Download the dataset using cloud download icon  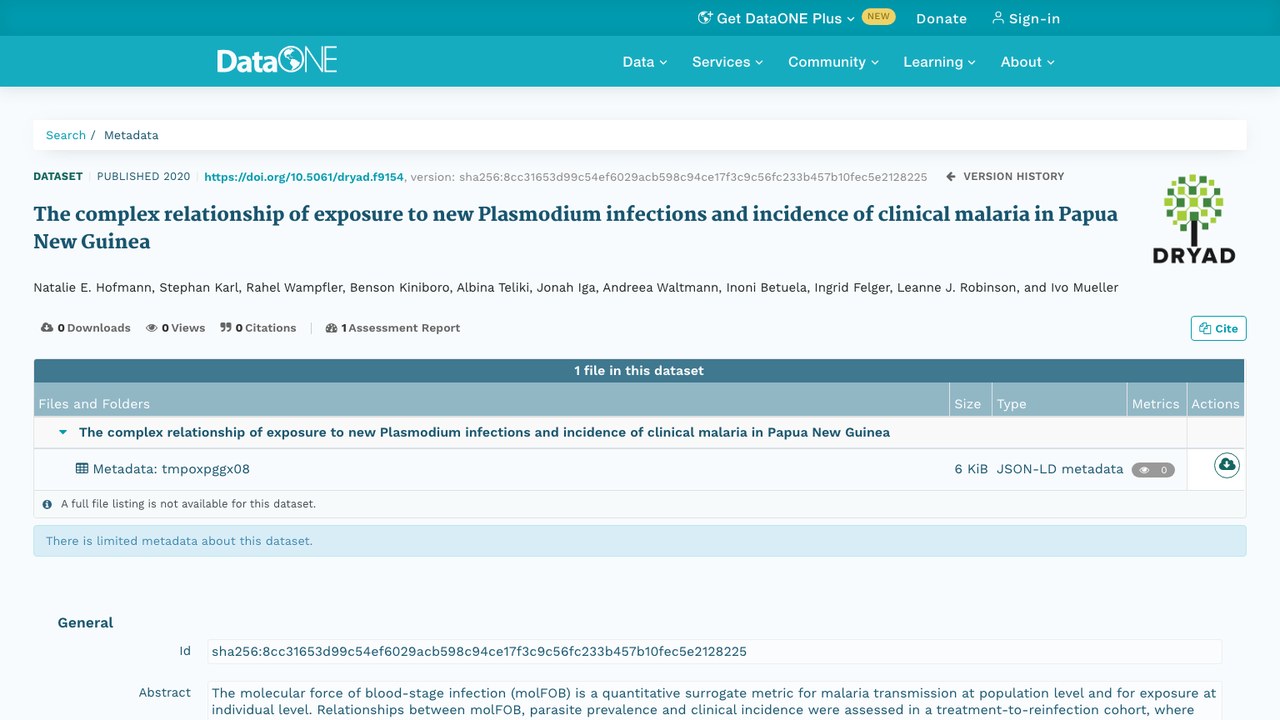[x=1227, y=465]
